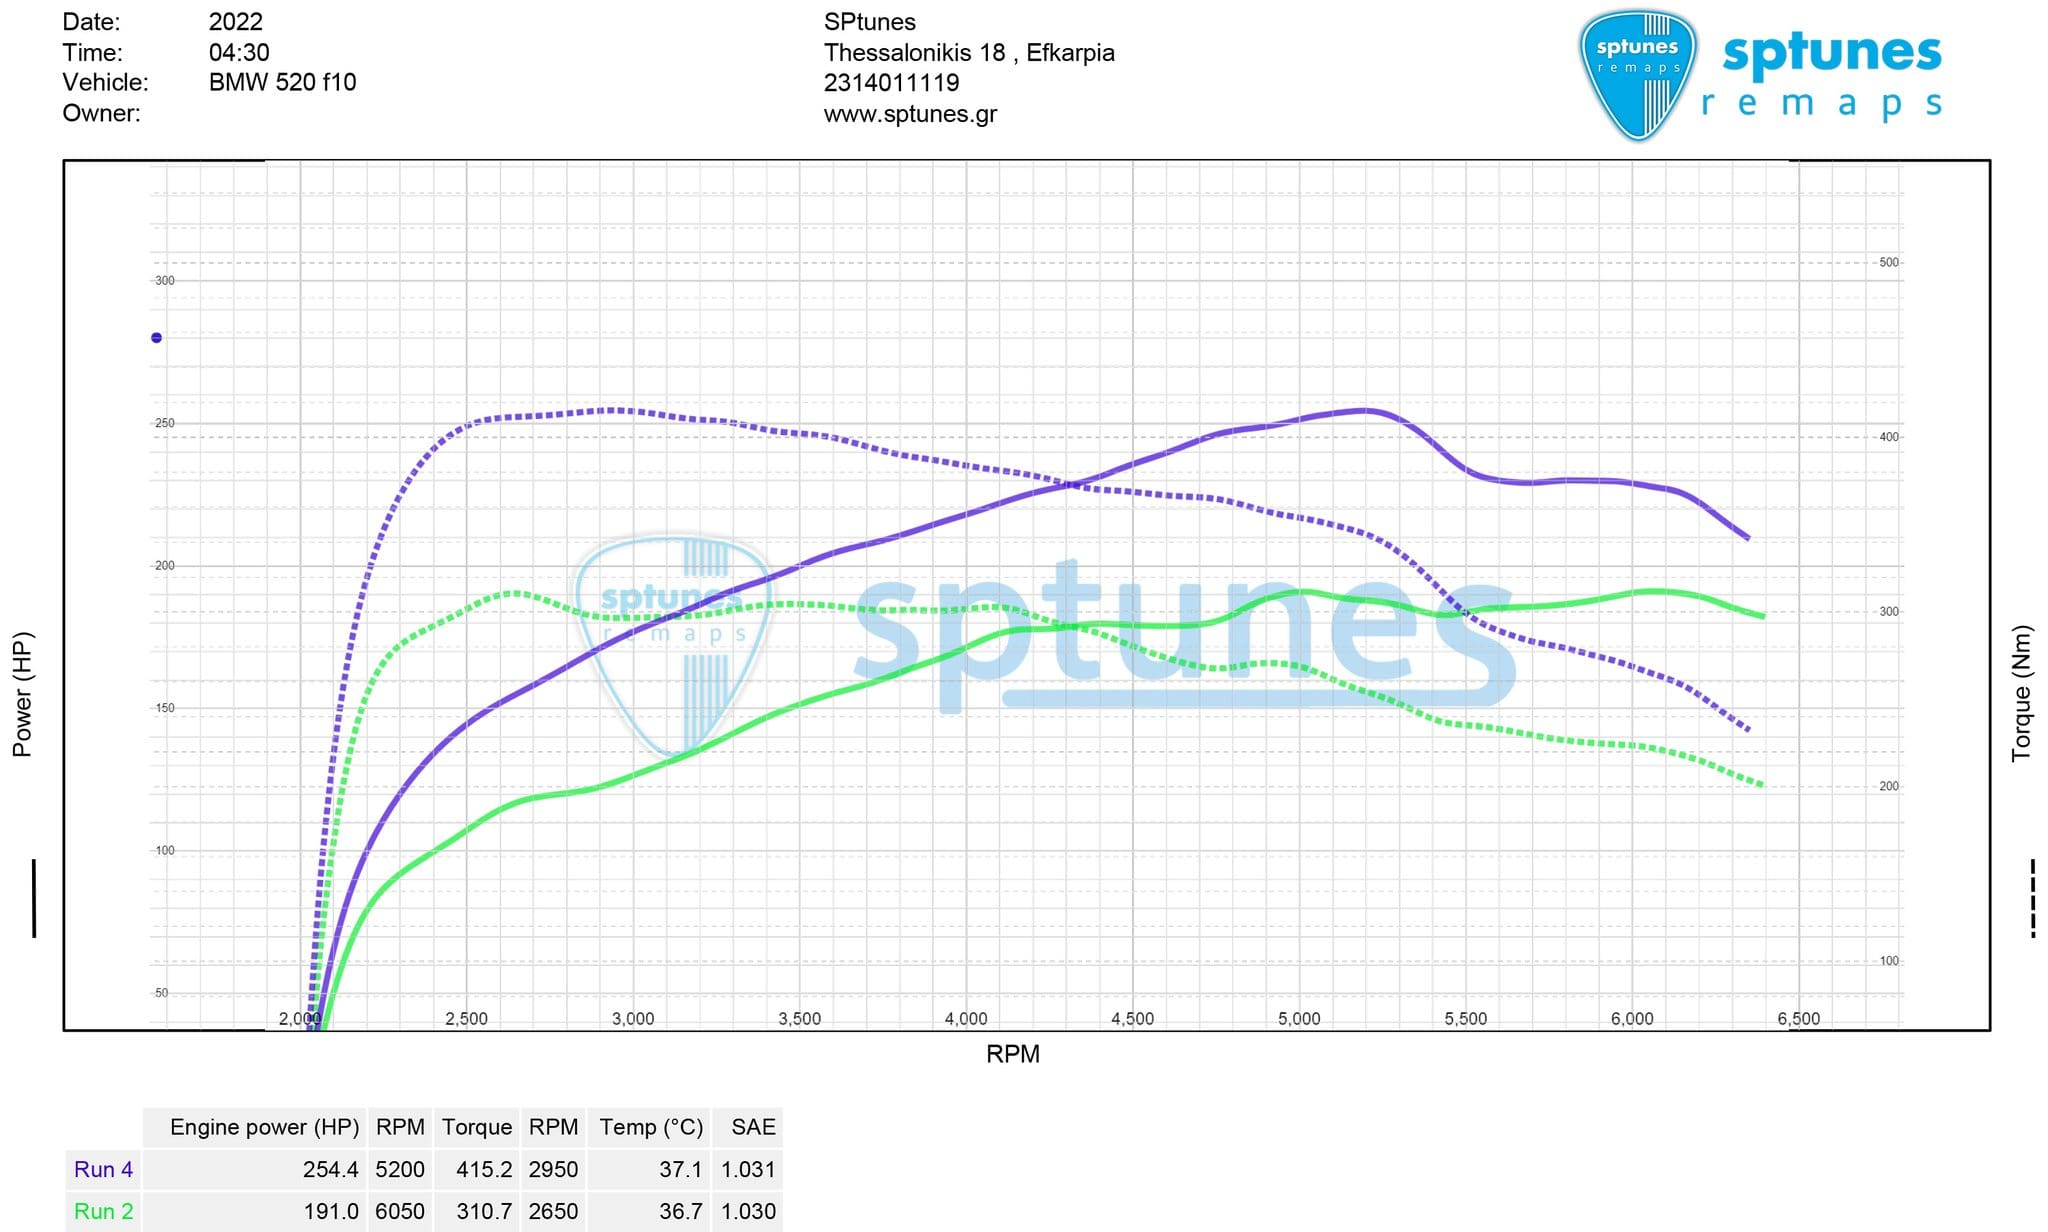Click the phone number 2314011119
The height and width of the screenshot is (1232, 2048).
[x=891, y=83]
